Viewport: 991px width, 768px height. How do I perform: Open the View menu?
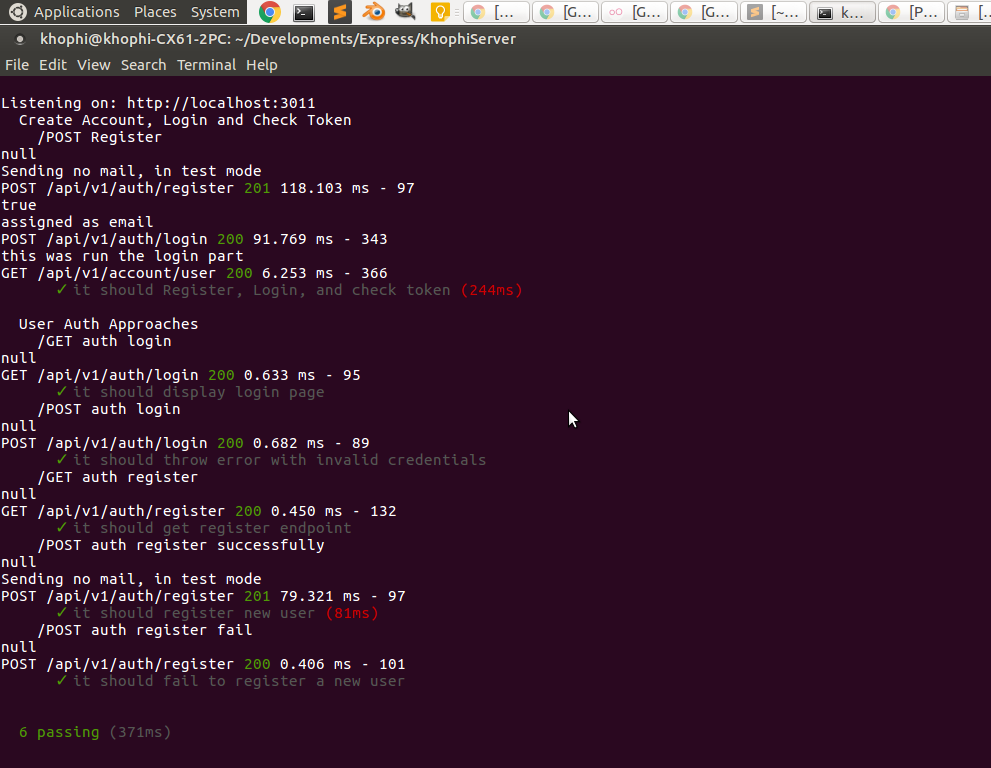(94, 65)
